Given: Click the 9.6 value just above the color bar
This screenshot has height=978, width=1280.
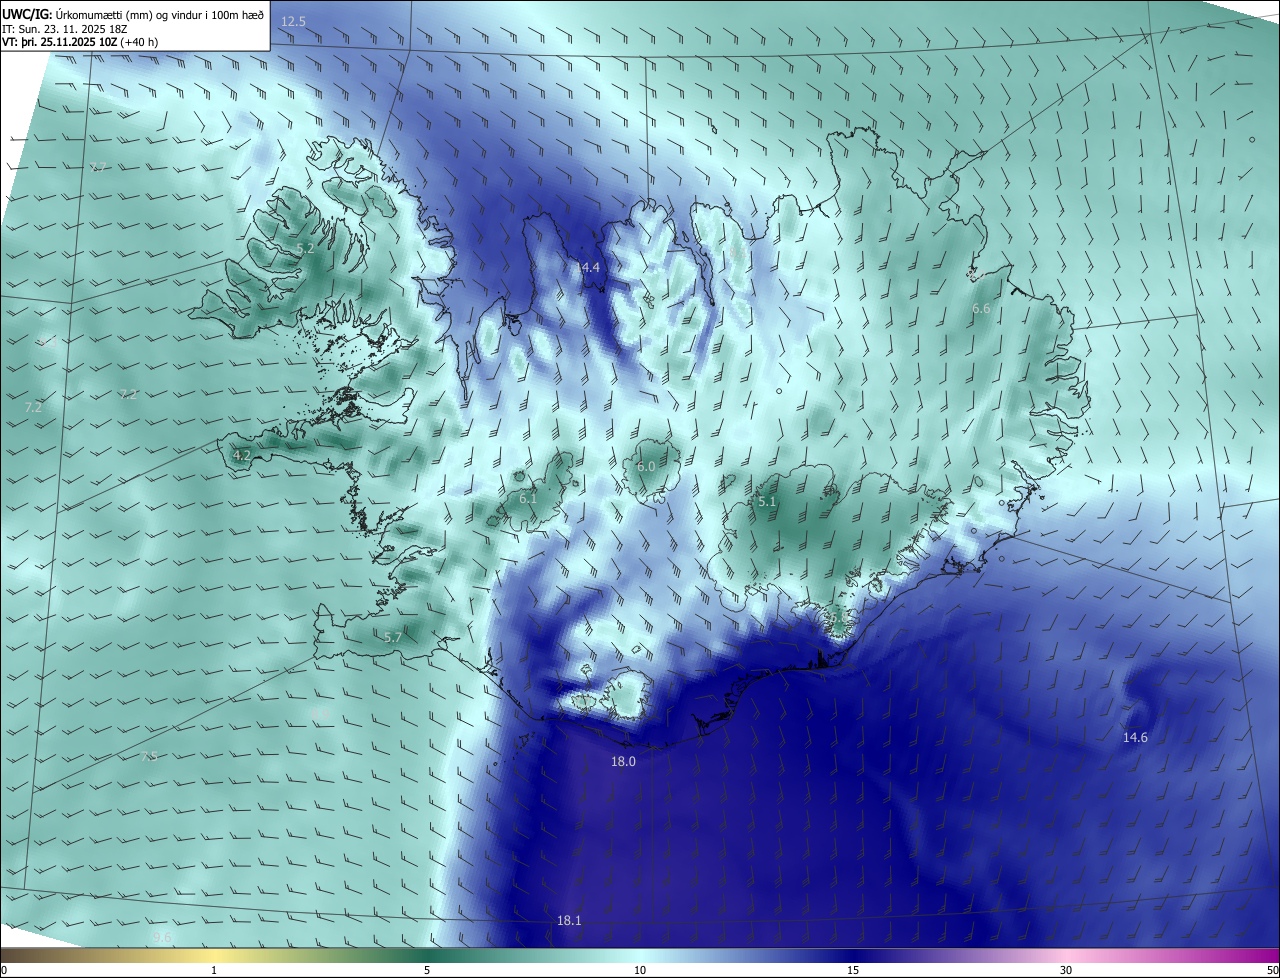Looking at the screenshot, I should tap(162, 938).
